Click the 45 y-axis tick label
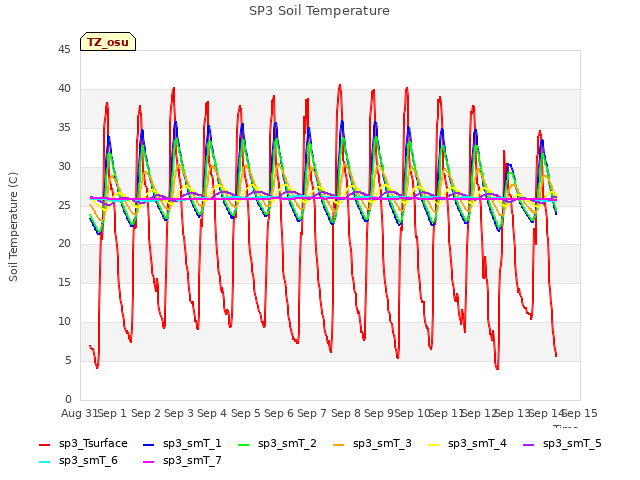This screenshot has width=640, height=480. point(64,49)
